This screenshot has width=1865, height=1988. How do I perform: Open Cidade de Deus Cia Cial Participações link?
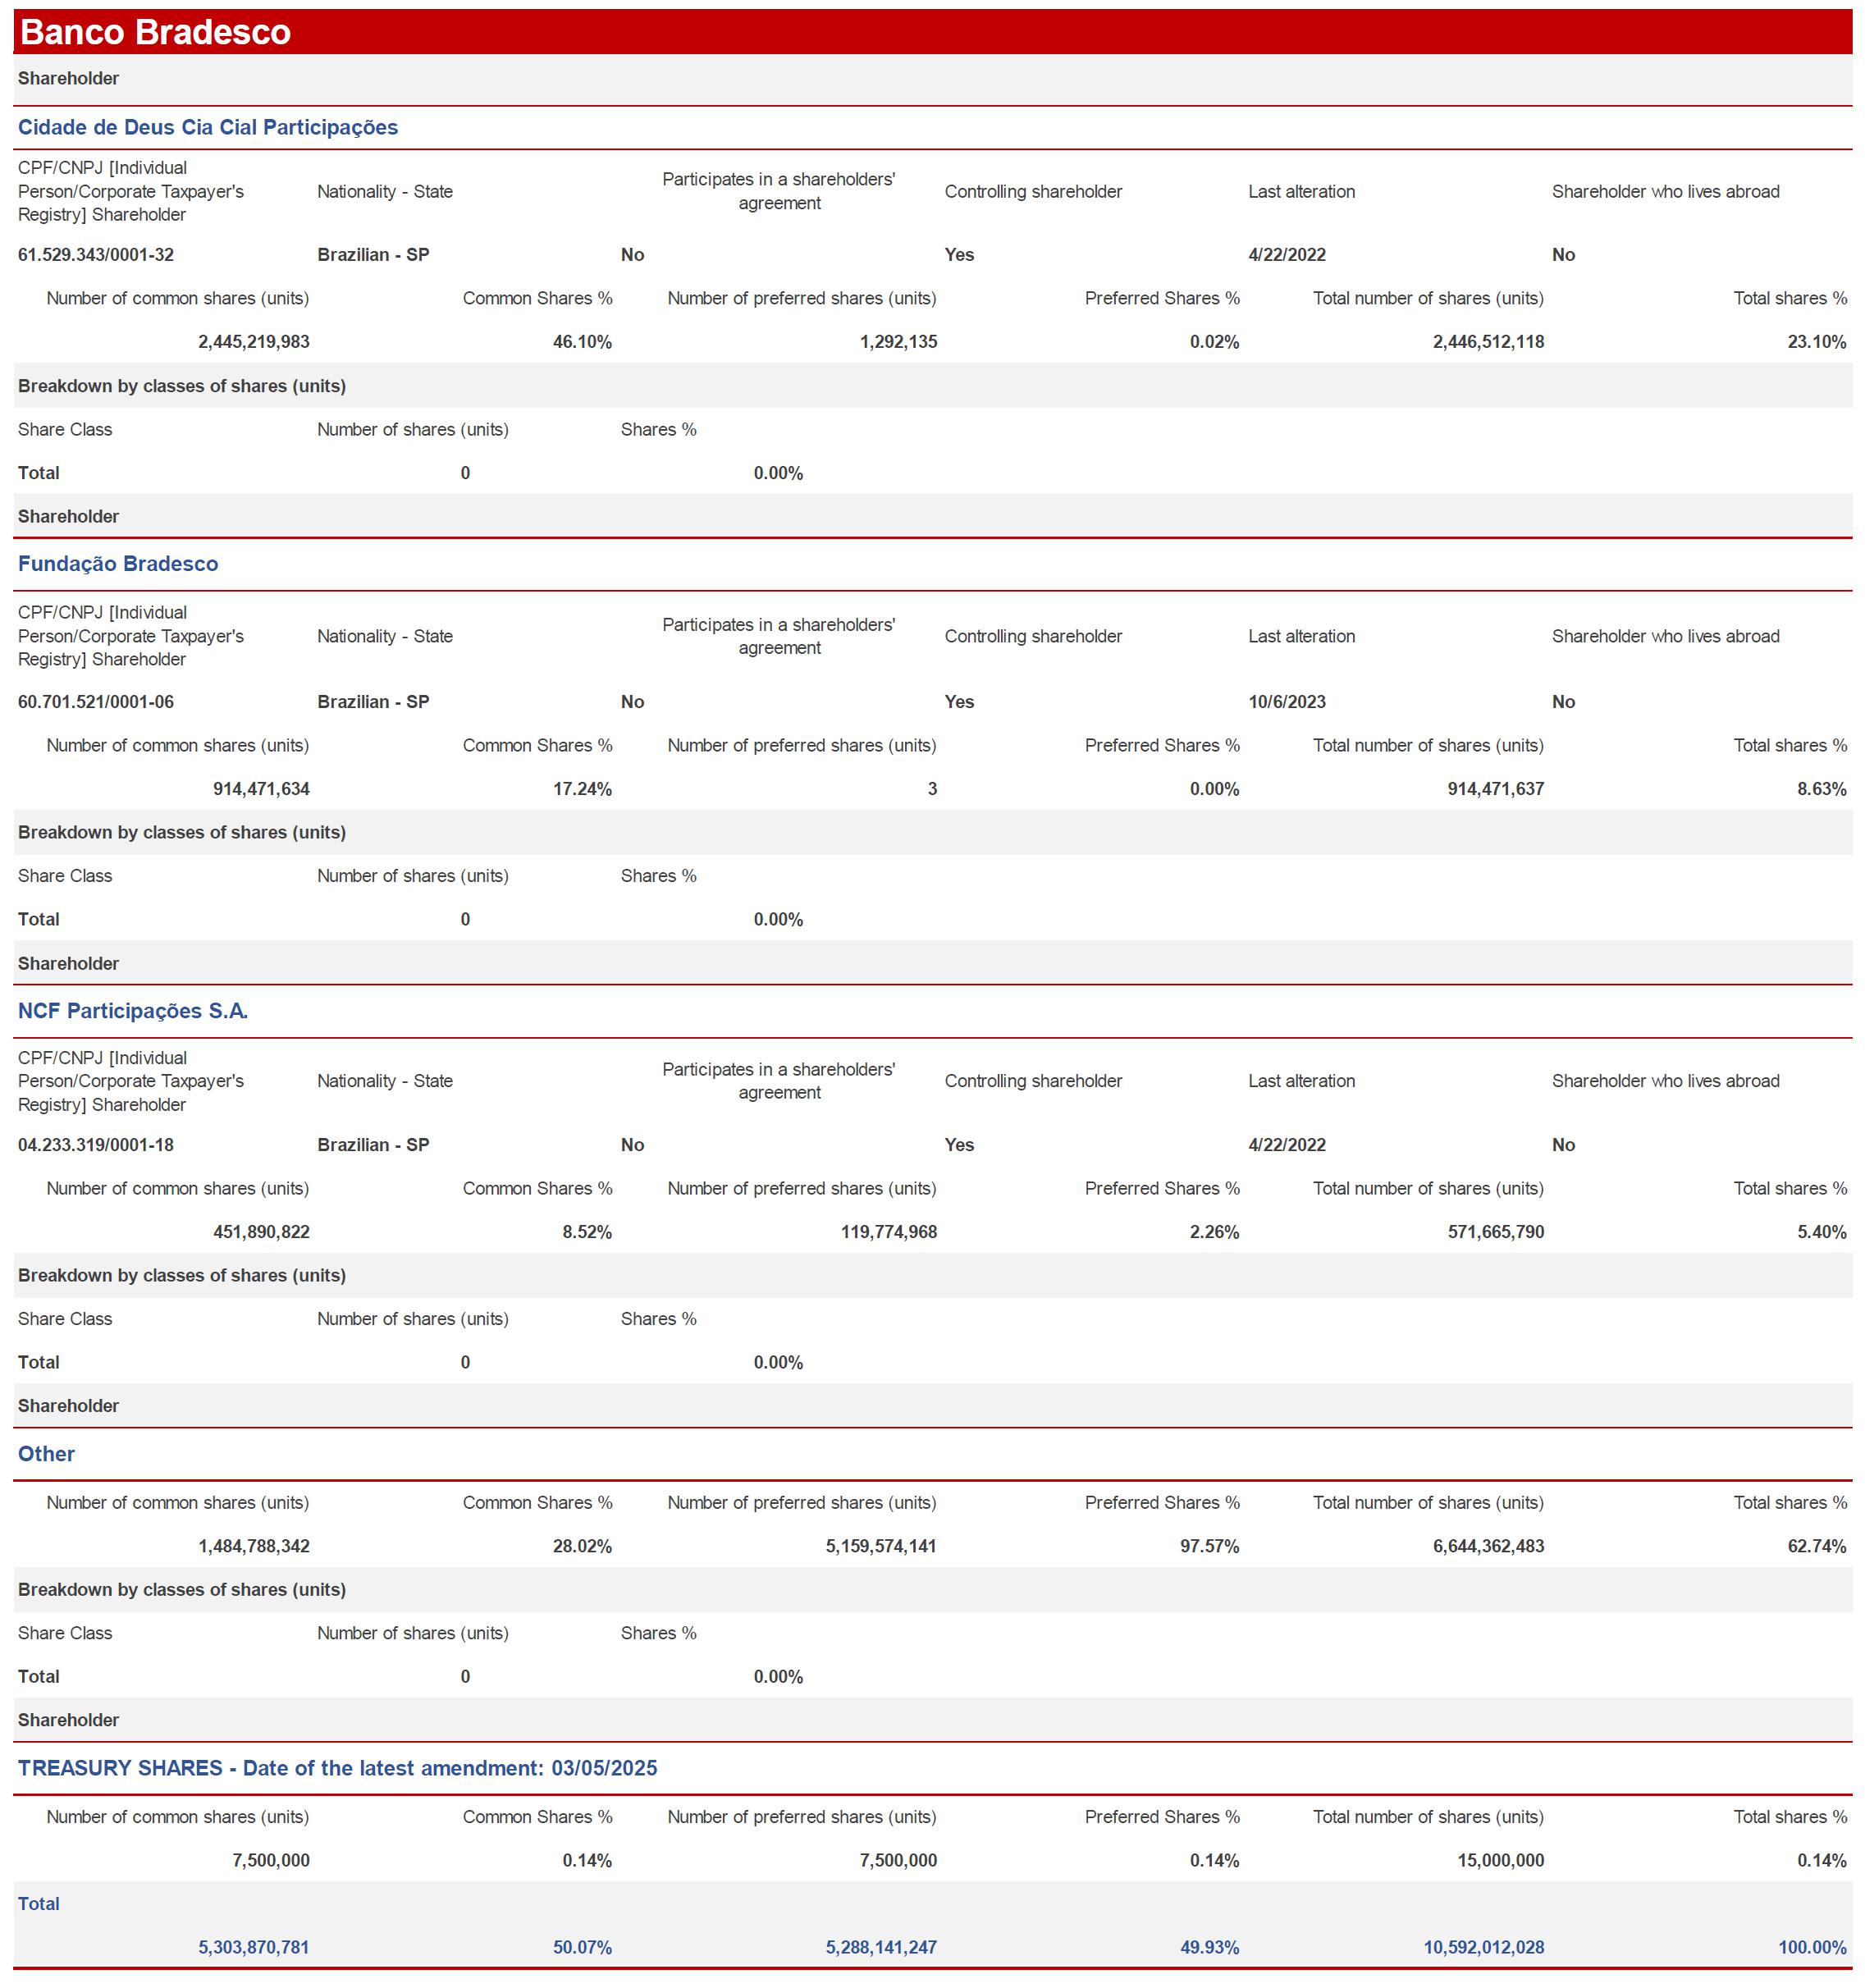pos(208,127)
